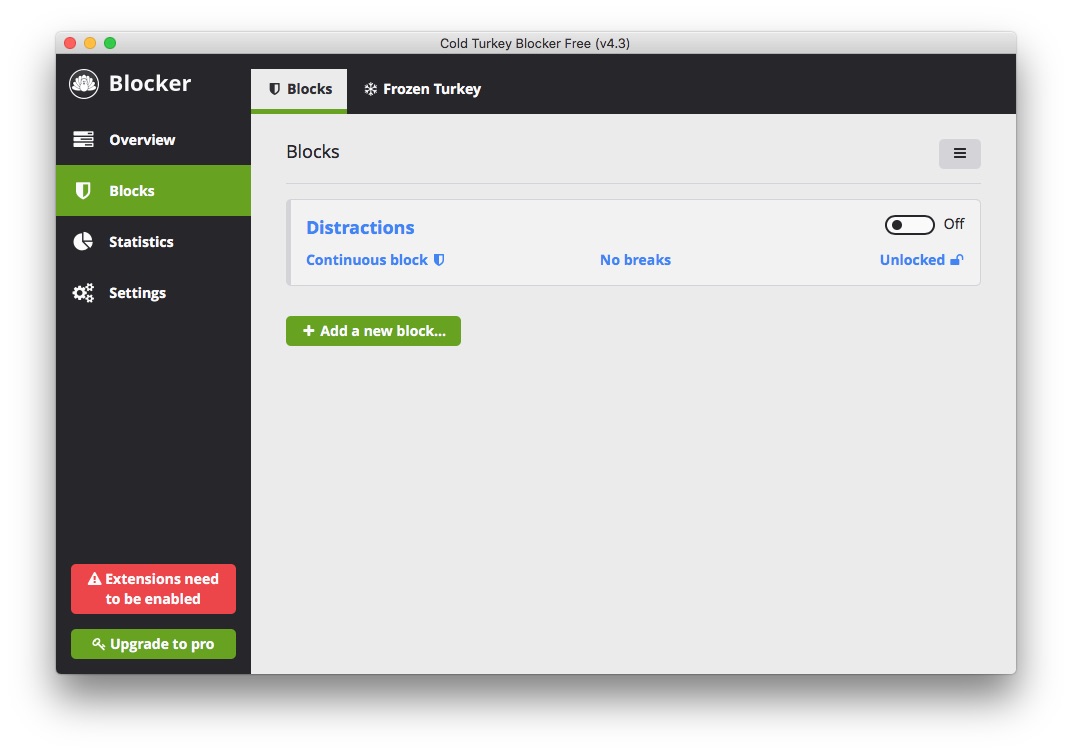The height and width of the screenshot is (754, 1072).
Task: Open the Distractions block name link
Action: 360,228
